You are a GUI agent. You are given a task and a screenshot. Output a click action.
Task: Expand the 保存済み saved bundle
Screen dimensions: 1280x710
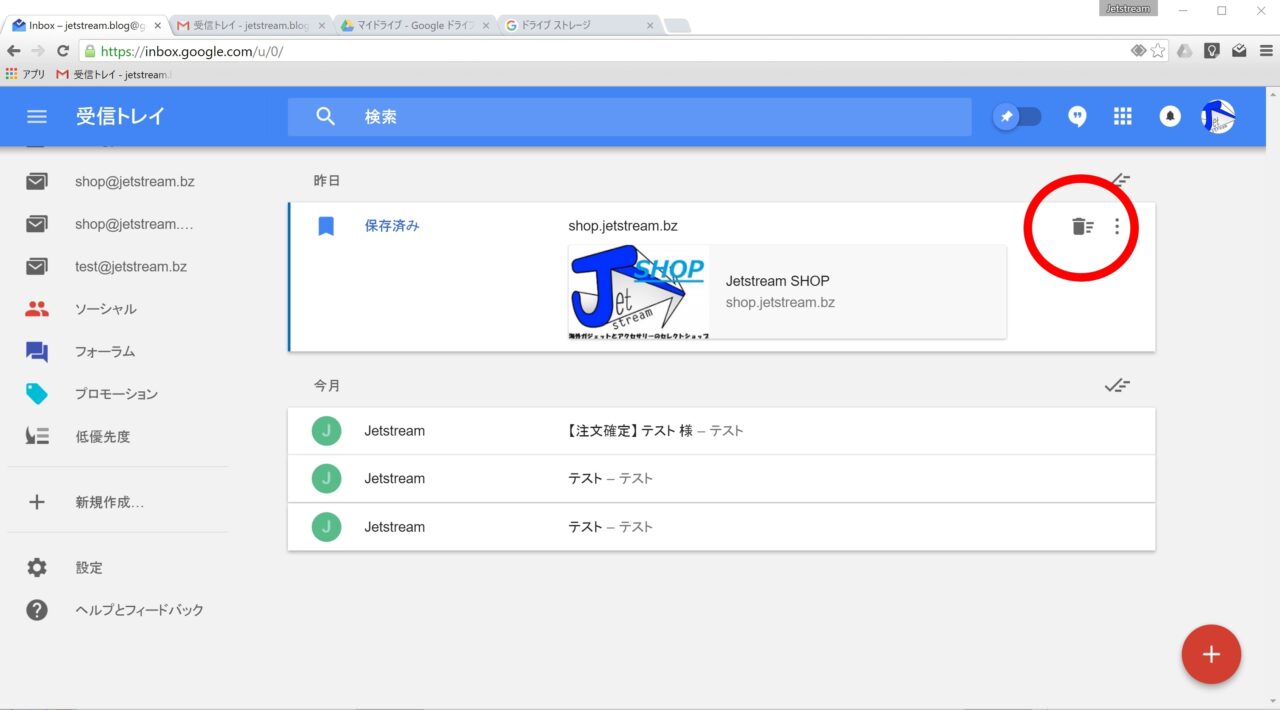coord(392,226)
